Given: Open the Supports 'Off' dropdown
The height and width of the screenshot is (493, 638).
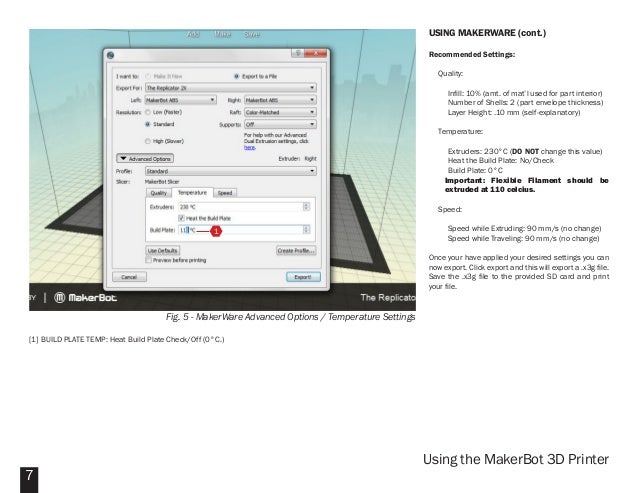Looking at the screenshot, I should pyautogui.click(x=280, y=124).
